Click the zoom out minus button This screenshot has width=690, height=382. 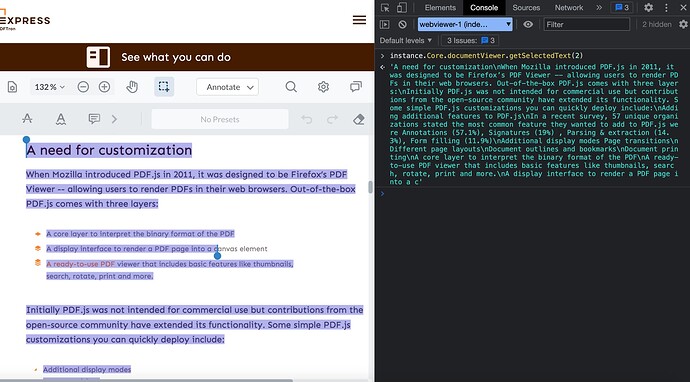pos(83,87)
